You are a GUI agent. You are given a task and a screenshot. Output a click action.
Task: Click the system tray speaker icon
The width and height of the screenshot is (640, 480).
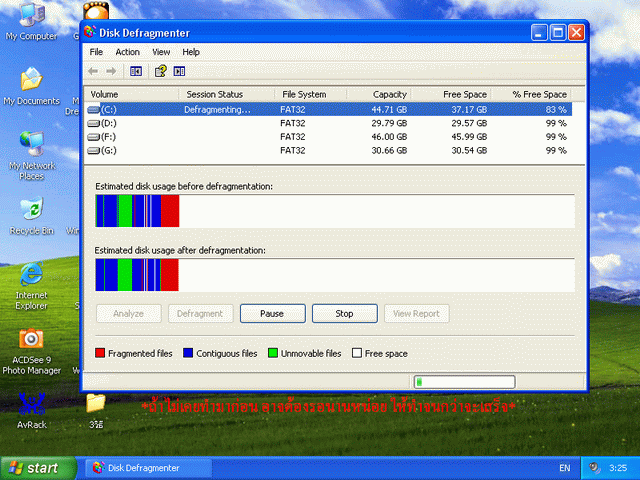pos(594,468)
